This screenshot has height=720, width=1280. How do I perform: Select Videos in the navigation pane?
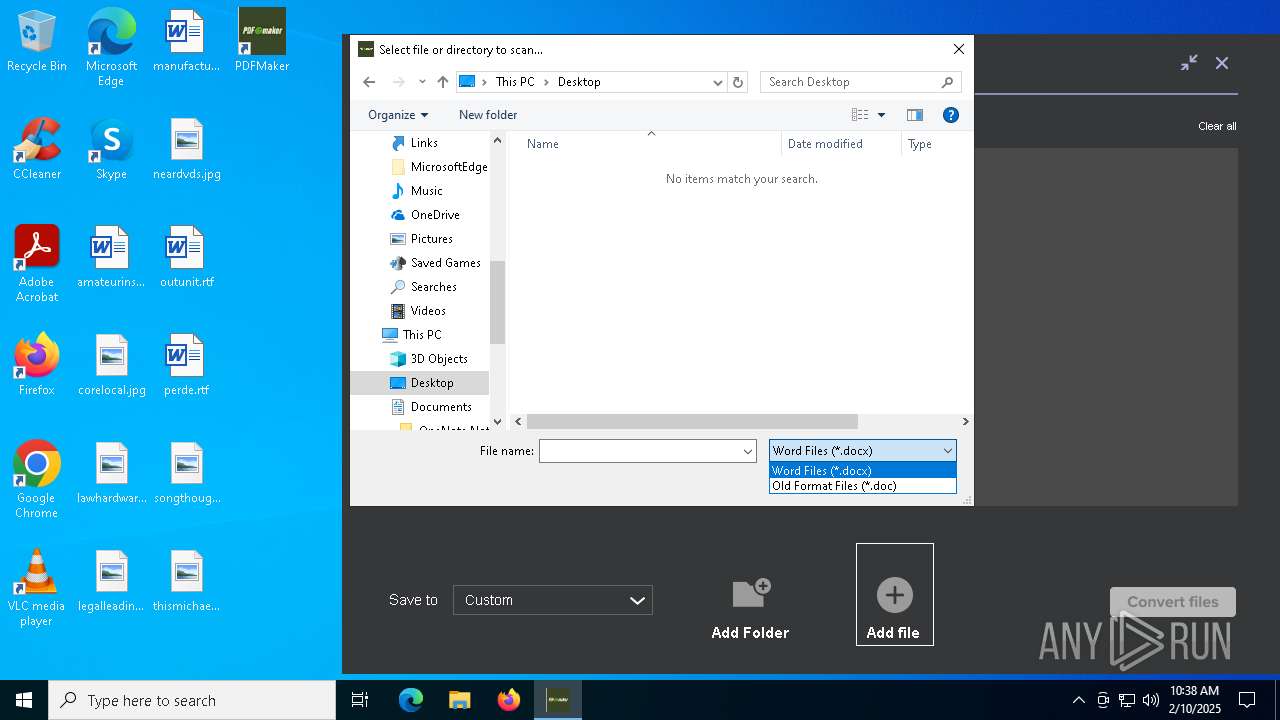pyautogui.click(x=428, y=311)
